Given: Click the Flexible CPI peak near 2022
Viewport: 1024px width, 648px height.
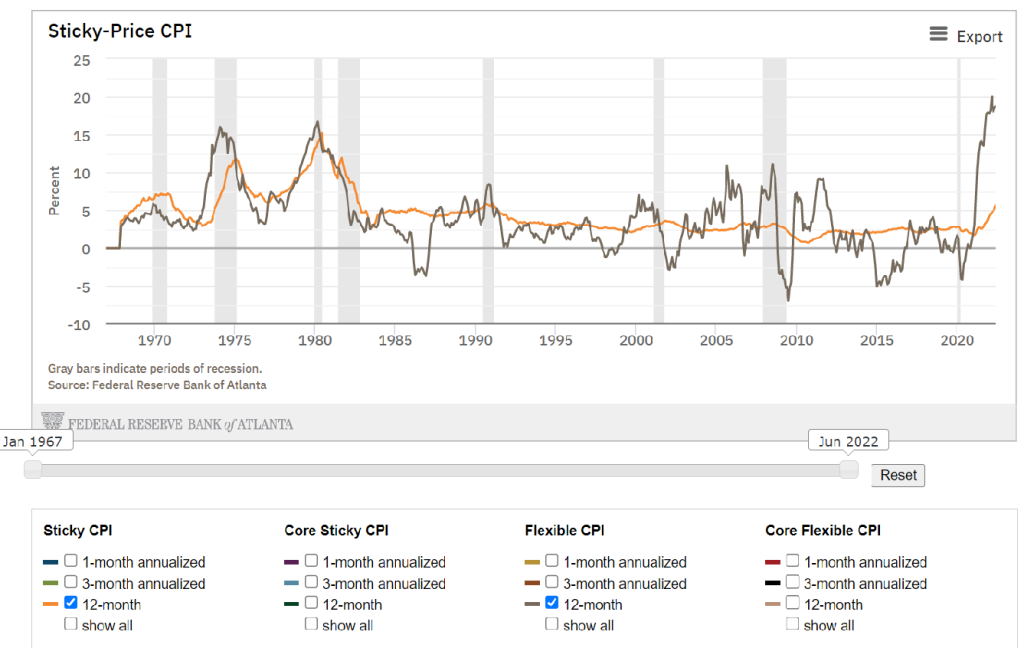Looking at the screenshot, I should pos(992,98).
